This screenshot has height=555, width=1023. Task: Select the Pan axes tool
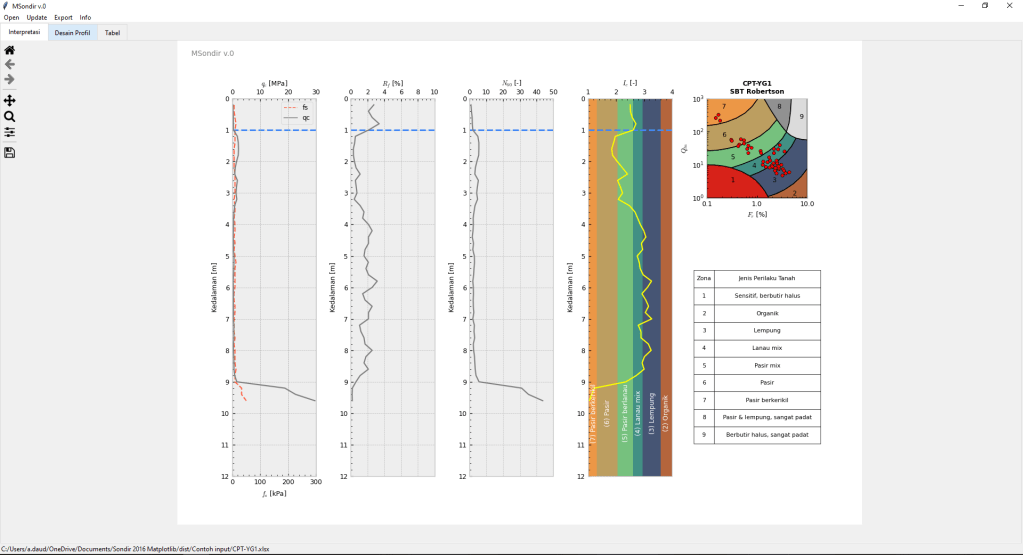[10, 101]
